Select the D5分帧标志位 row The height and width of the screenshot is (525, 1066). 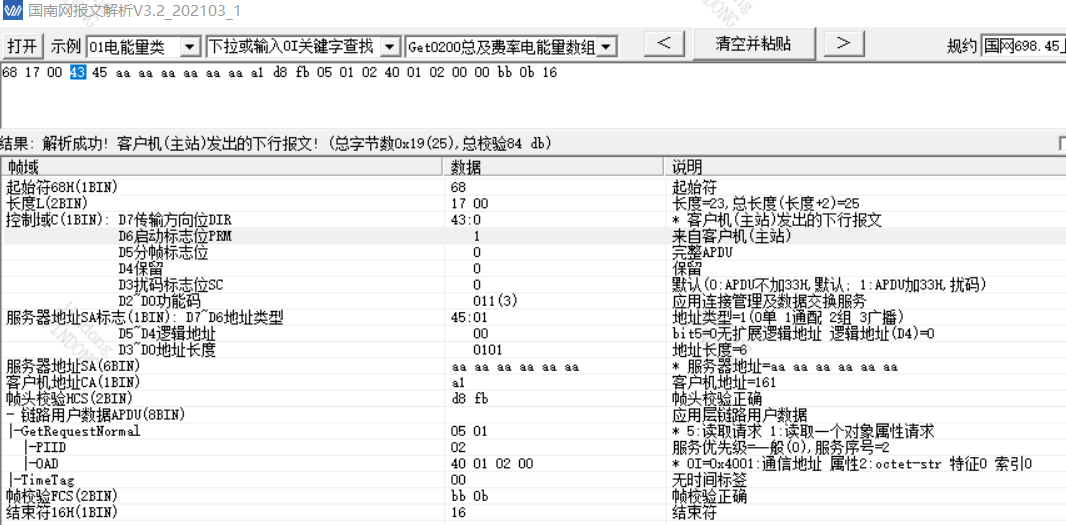[533, 252]
